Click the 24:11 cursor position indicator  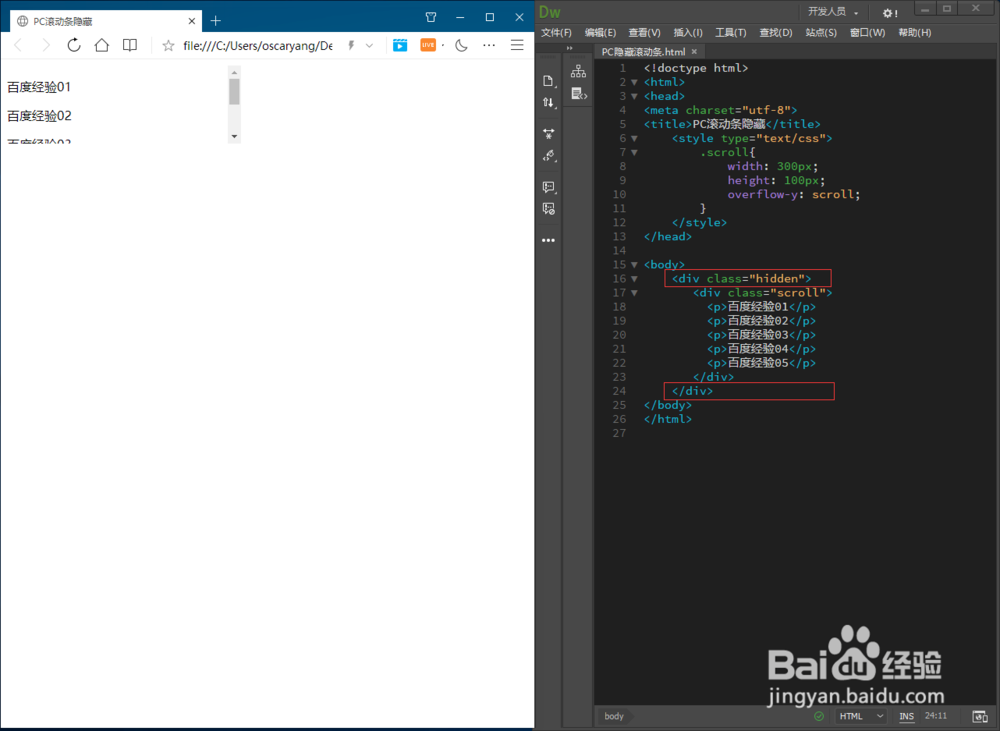pos(936,716)
